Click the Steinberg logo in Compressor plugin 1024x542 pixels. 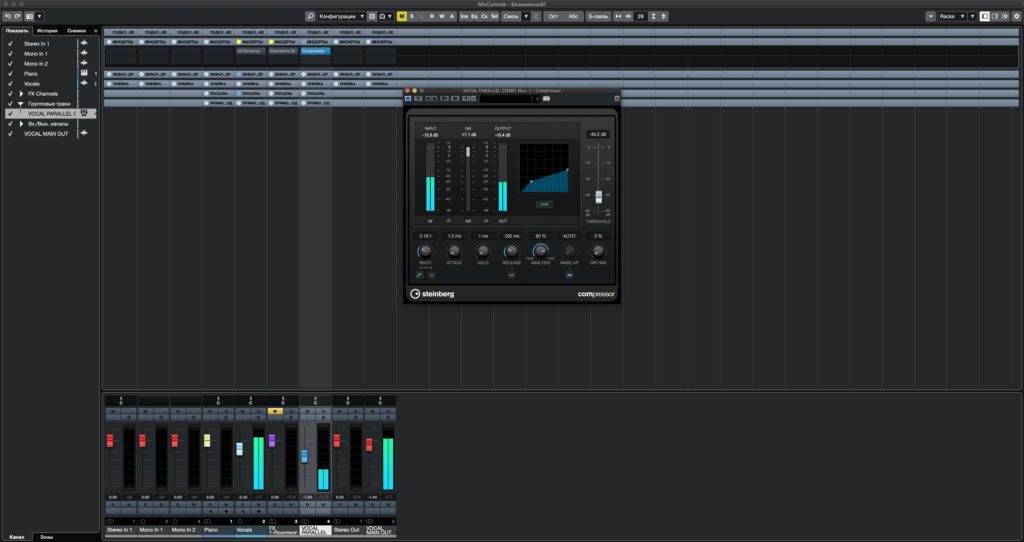(432, 294)
